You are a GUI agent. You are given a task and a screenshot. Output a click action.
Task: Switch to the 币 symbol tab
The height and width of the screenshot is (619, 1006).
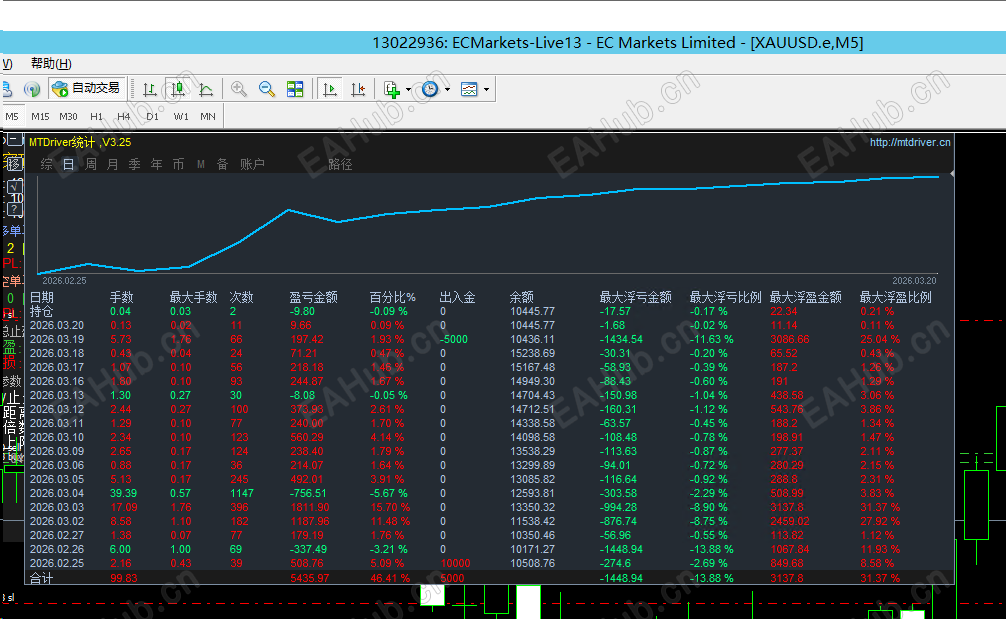coord(178,164)
